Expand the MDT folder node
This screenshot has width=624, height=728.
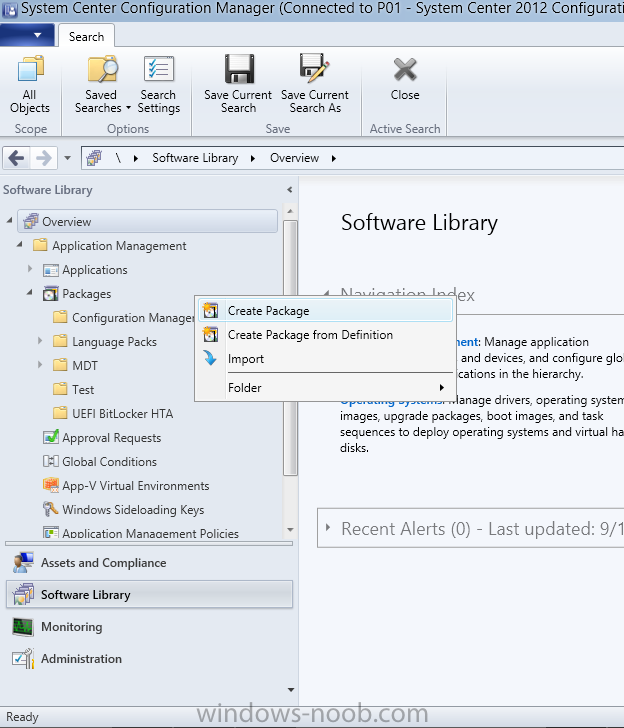coord(40,365)
